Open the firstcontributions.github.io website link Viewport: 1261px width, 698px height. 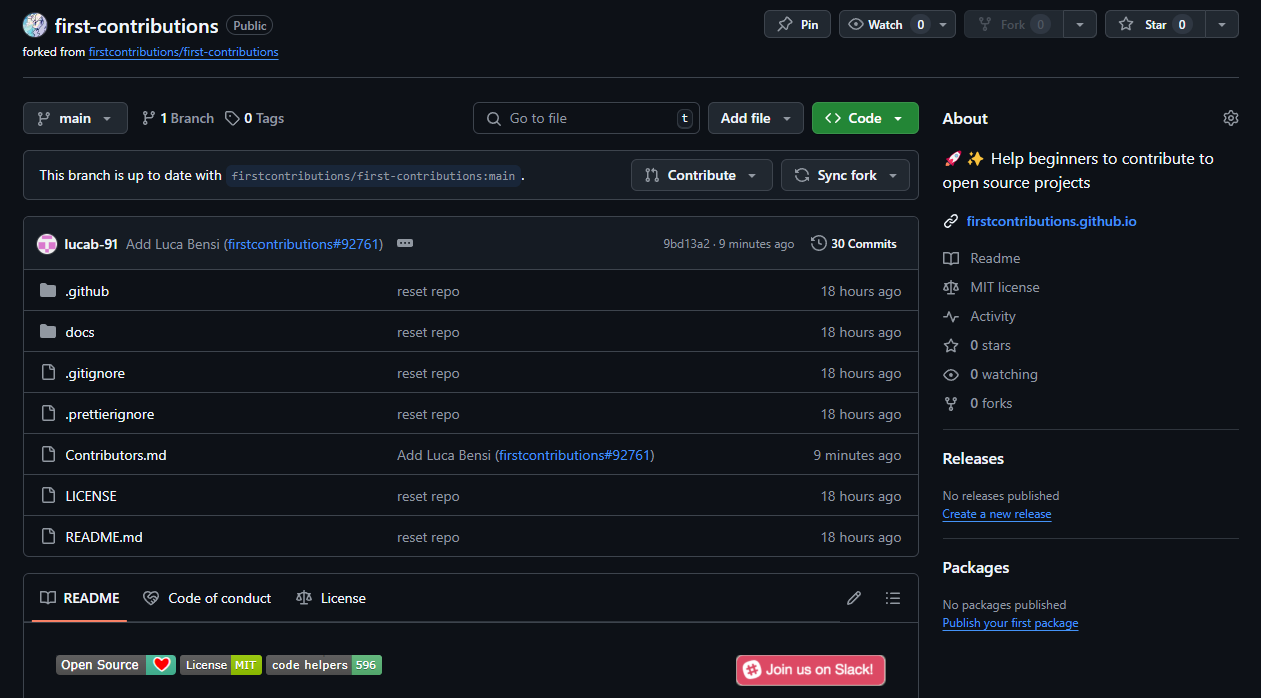click(x=1051, y=221)
